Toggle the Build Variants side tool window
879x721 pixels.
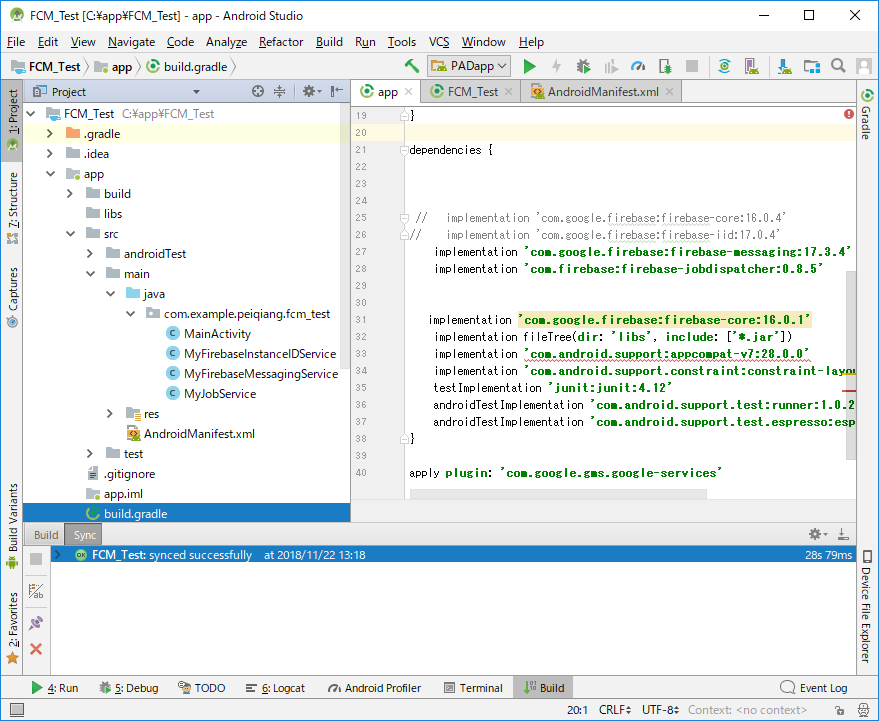pos(12,525)
